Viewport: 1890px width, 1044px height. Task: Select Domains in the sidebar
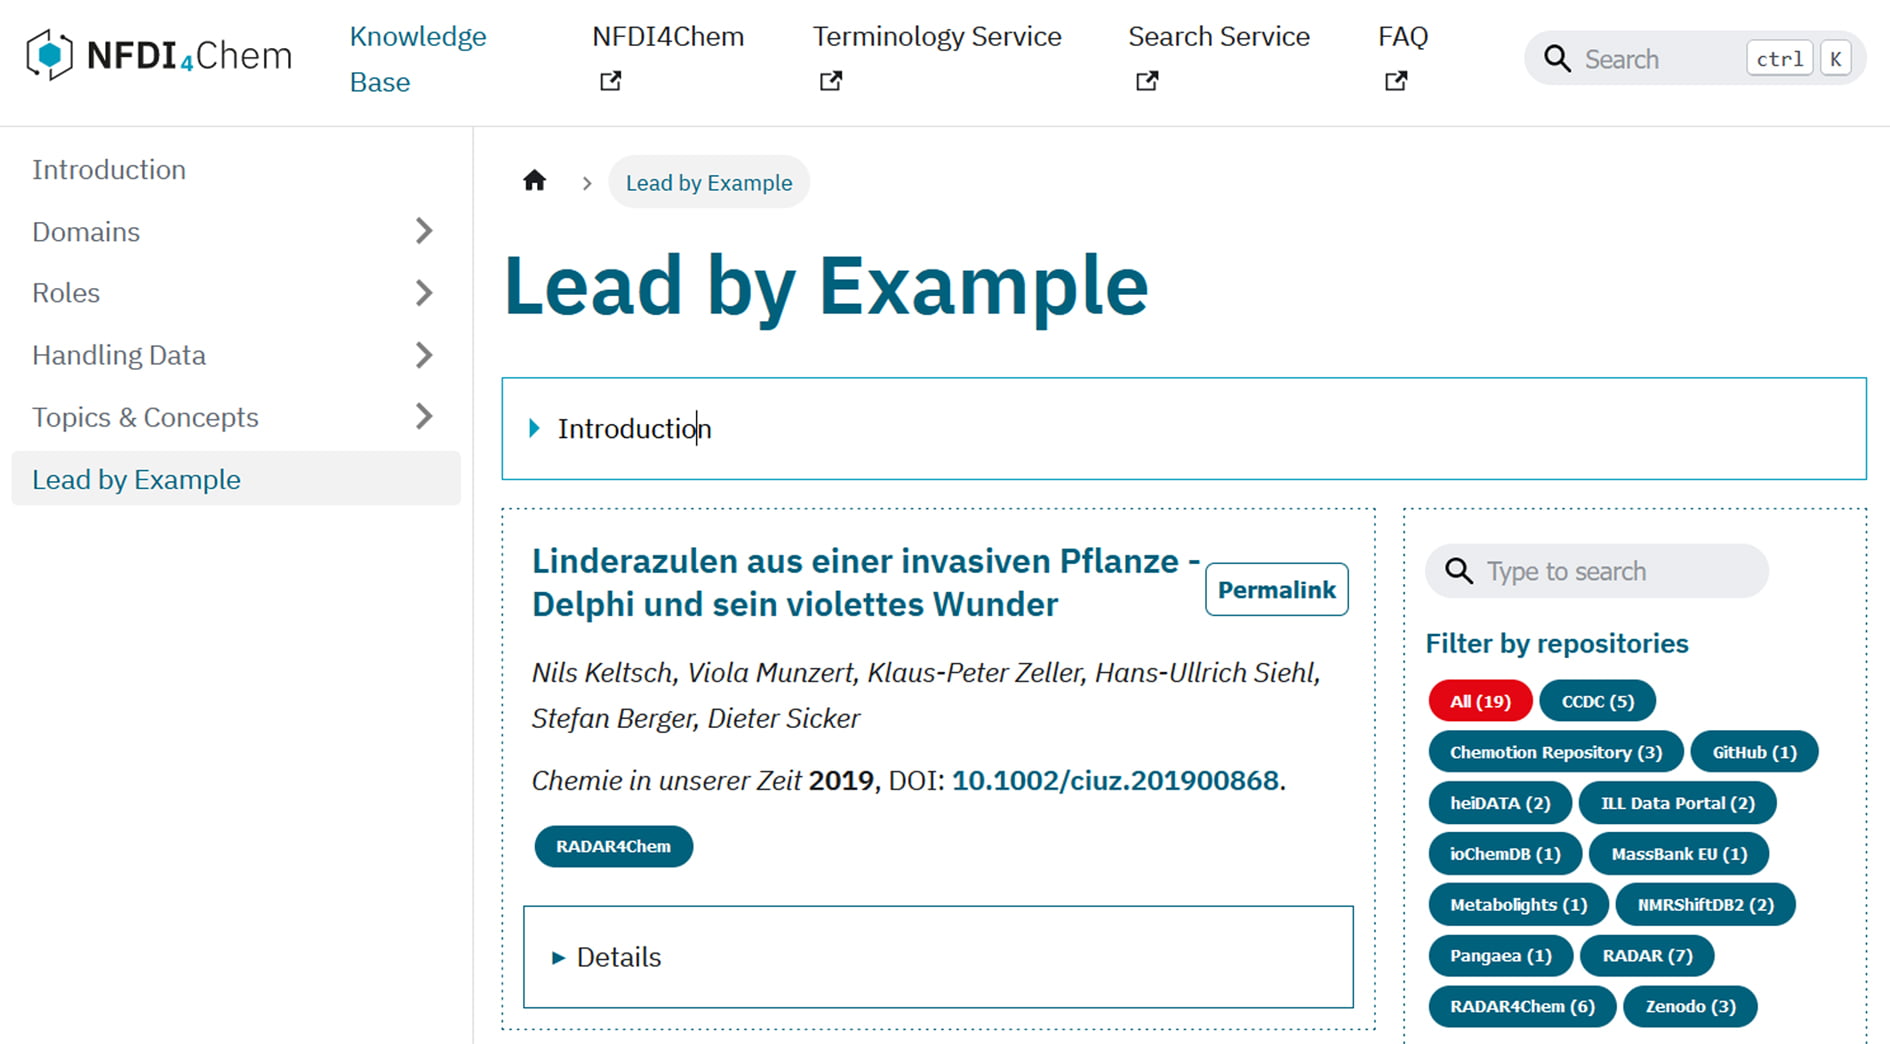tap(86, 231)
